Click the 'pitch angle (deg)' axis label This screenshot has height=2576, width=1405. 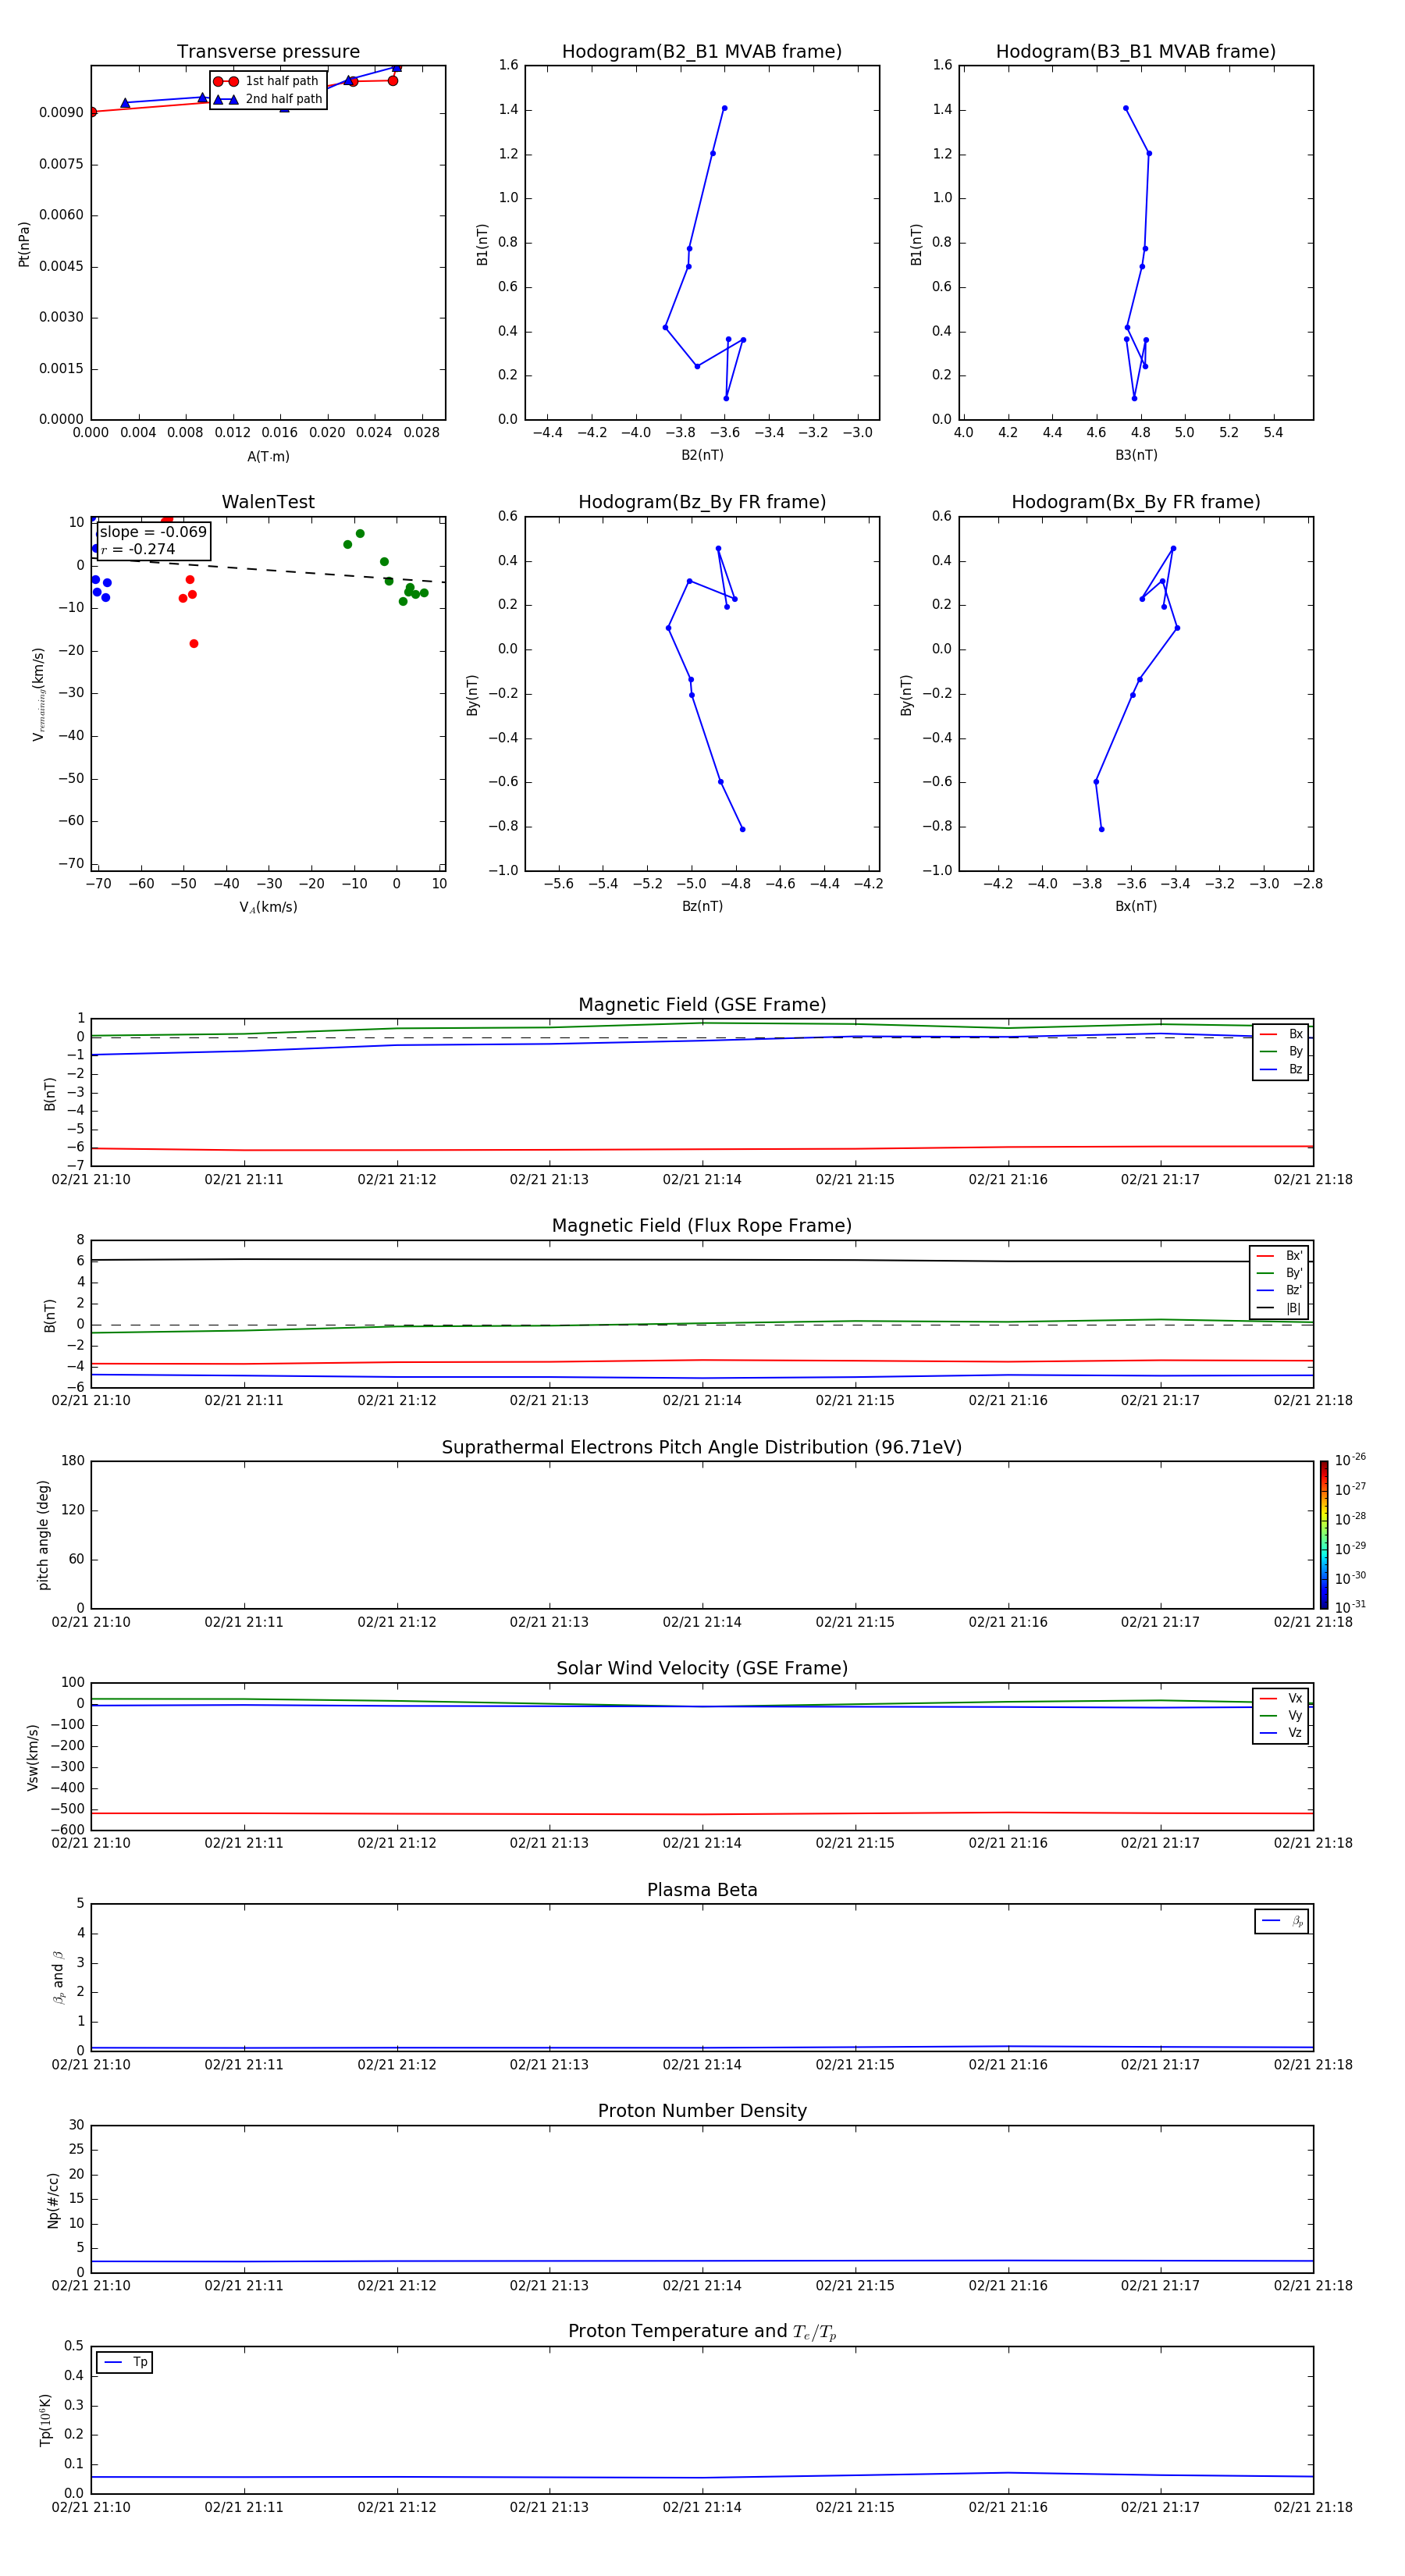click(43, 1534)
